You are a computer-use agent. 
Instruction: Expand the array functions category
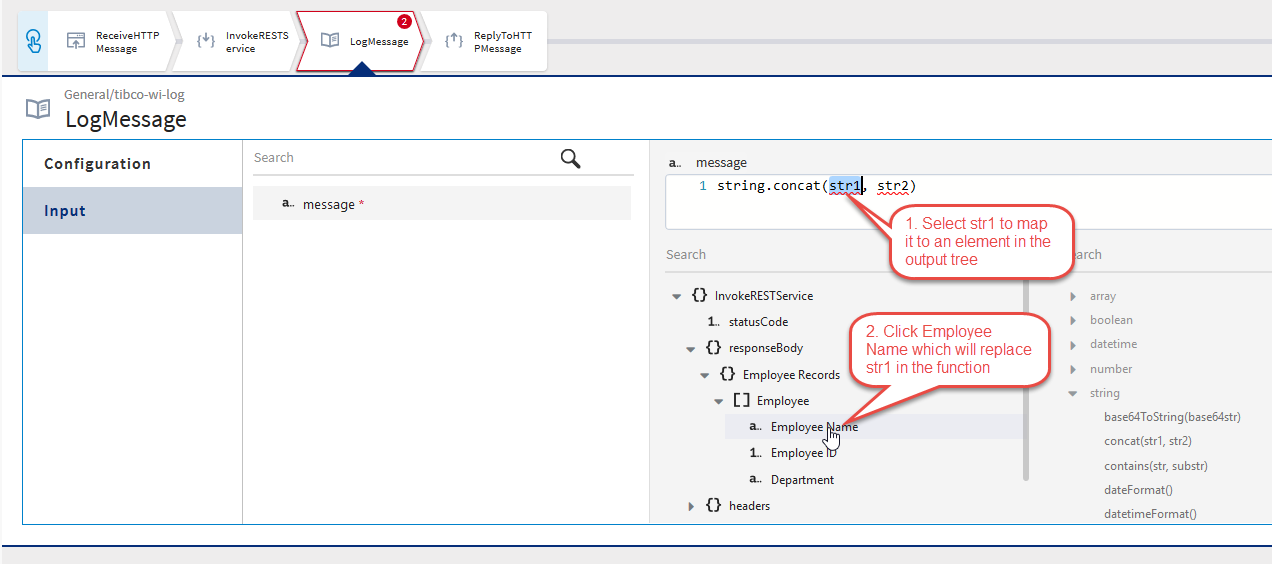[x=1074, y=297]
